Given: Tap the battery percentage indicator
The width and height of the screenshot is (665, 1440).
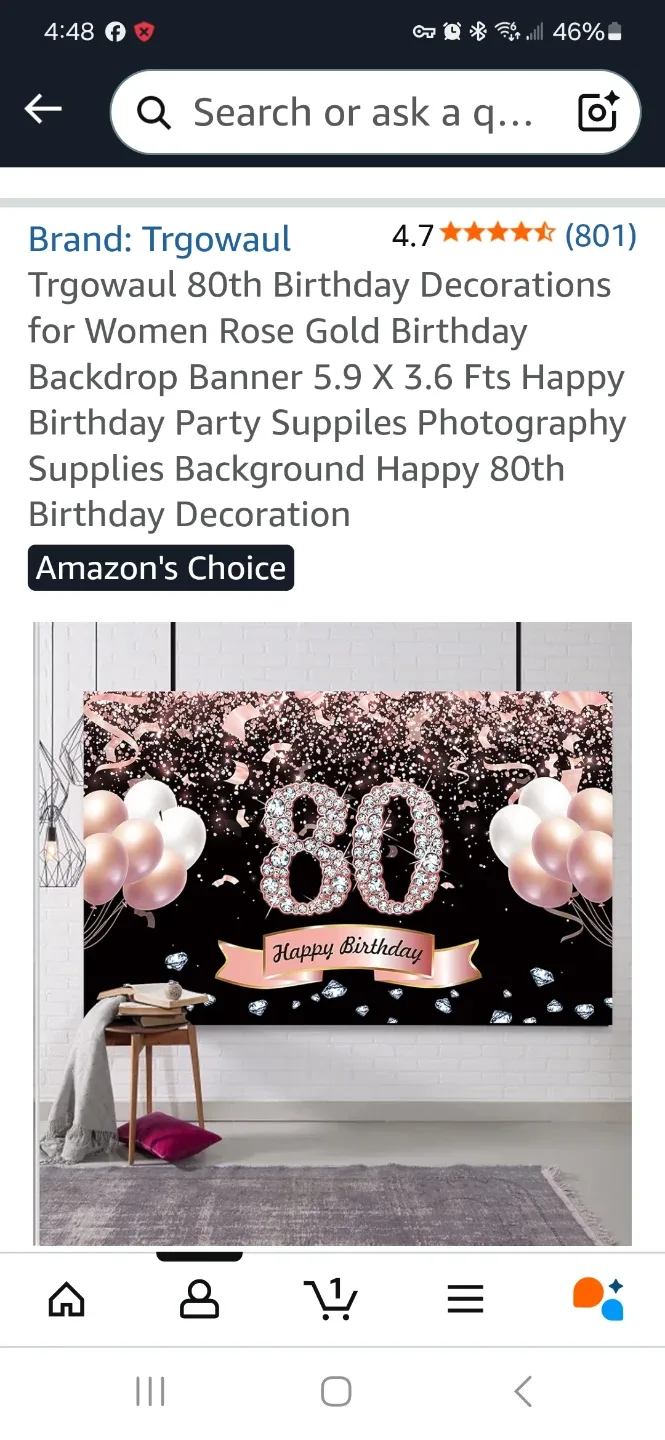Looking at the screenshot, I should 587,32.
